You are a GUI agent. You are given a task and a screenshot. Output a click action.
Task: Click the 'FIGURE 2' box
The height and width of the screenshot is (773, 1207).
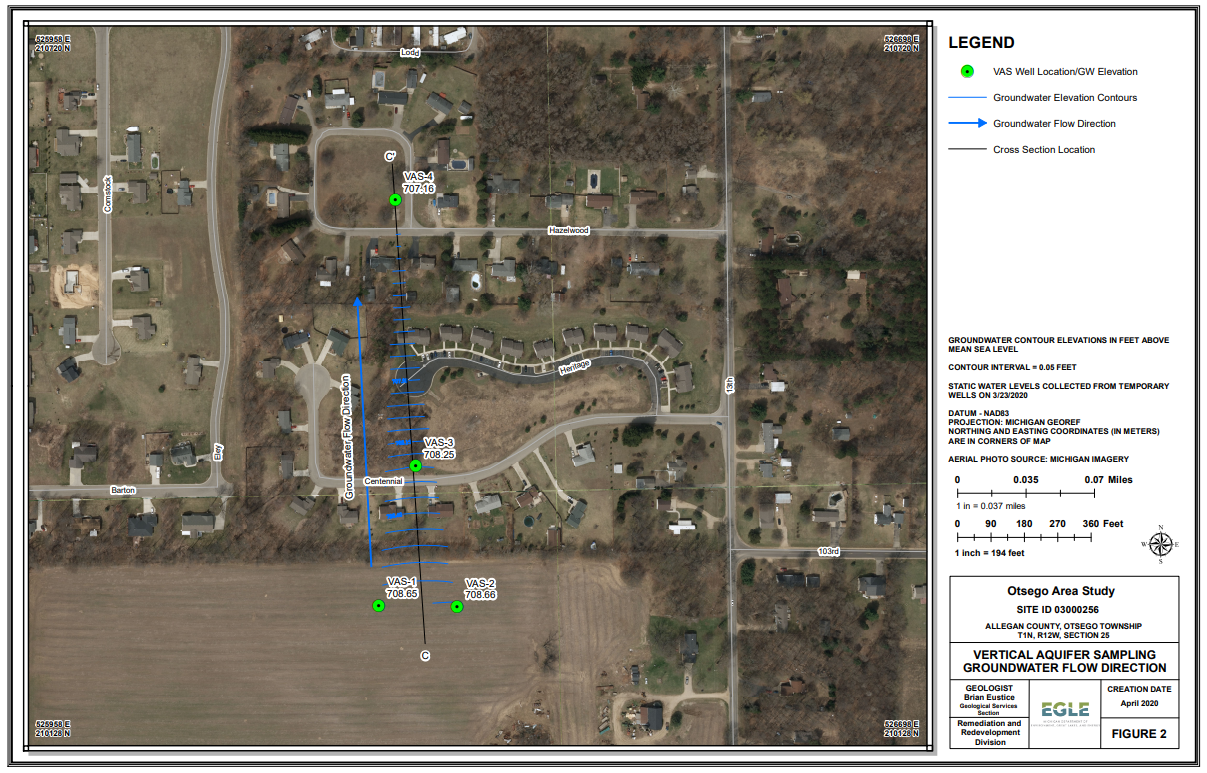point(1139,734)
